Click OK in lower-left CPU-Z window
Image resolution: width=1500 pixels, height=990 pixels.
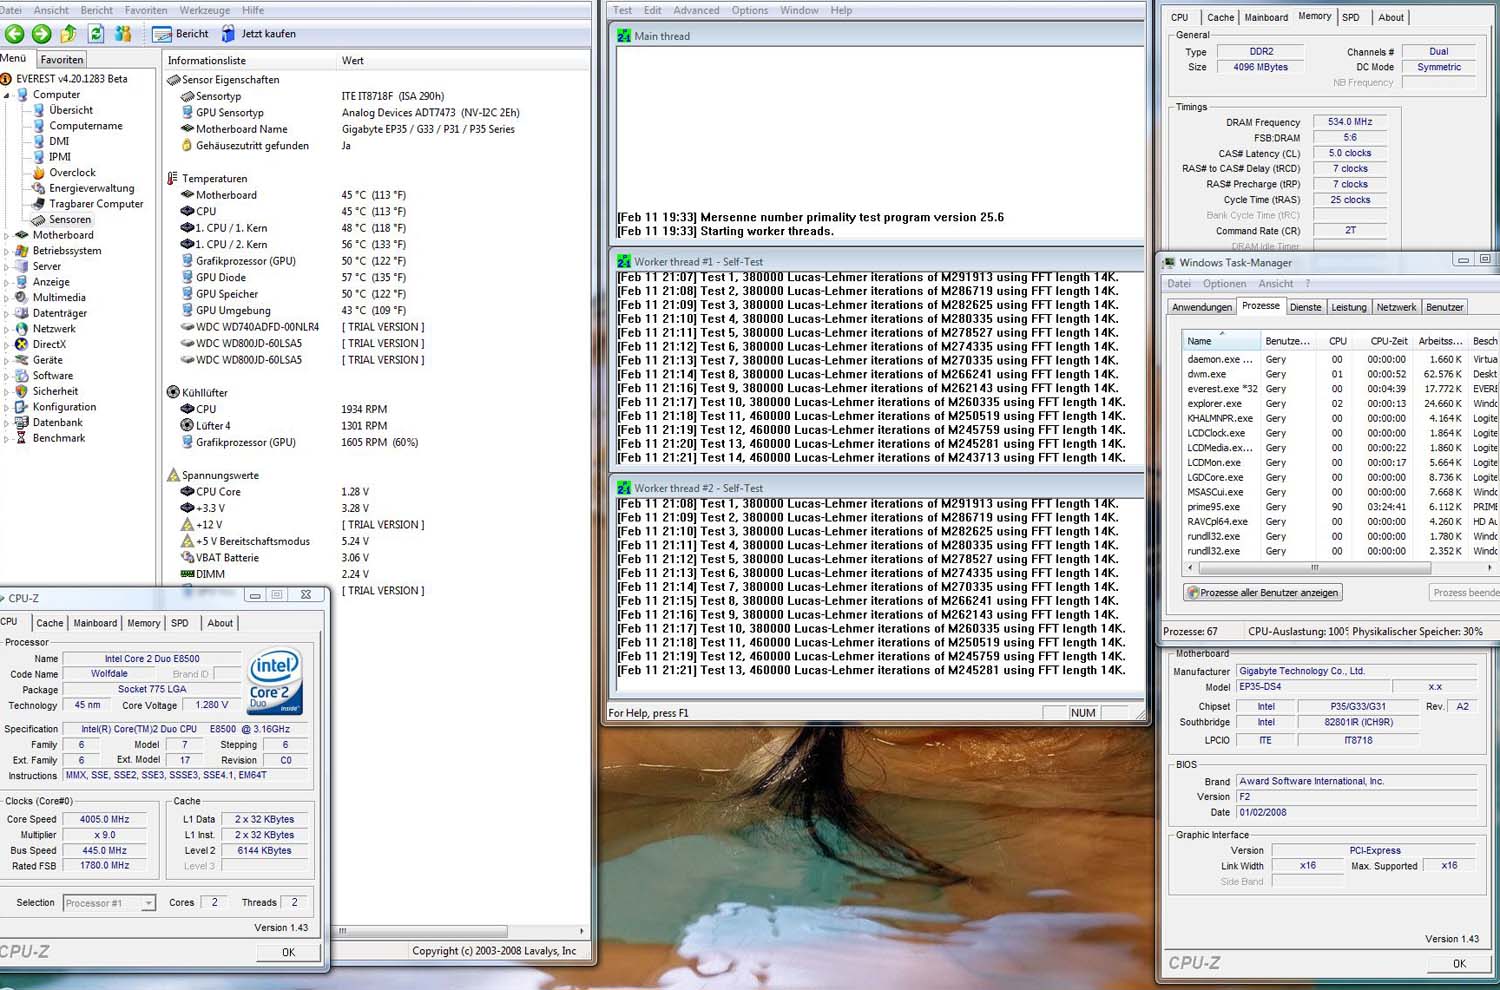point(288,952)
